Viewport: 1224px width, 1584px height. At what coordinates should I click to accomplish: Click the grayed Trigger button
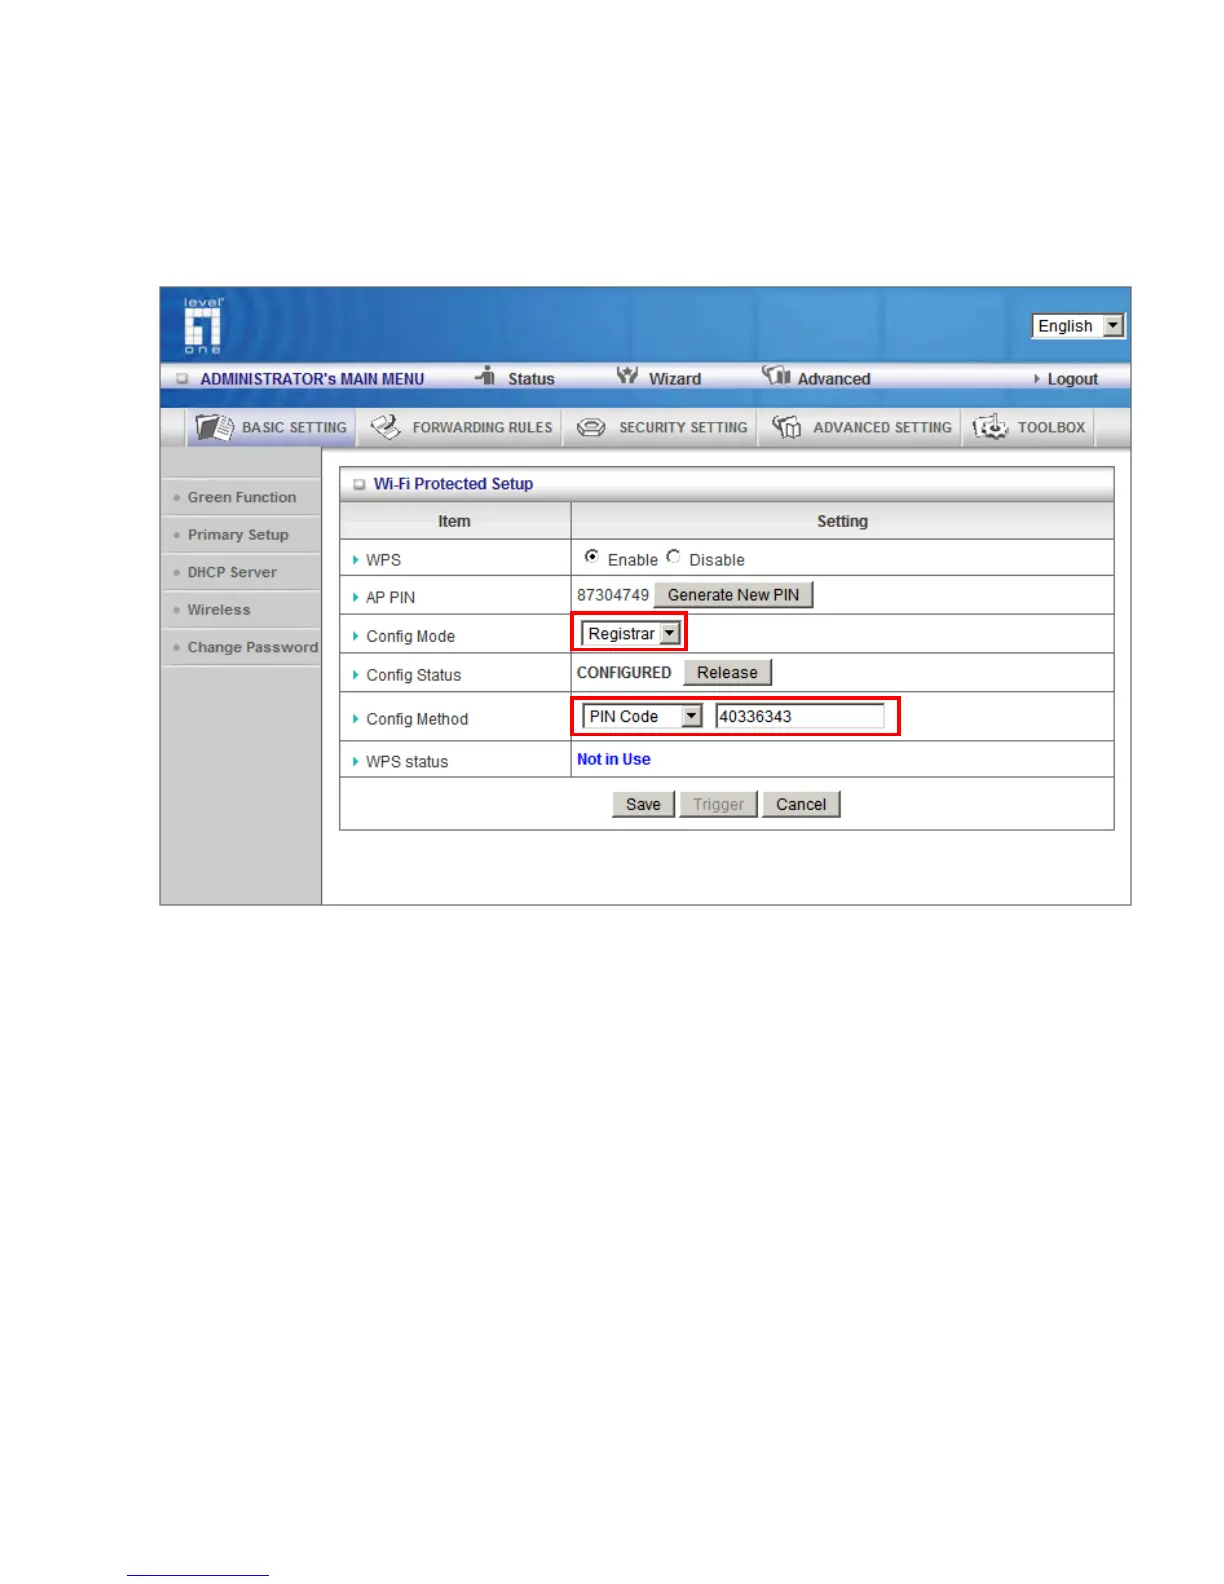point(718,804)
